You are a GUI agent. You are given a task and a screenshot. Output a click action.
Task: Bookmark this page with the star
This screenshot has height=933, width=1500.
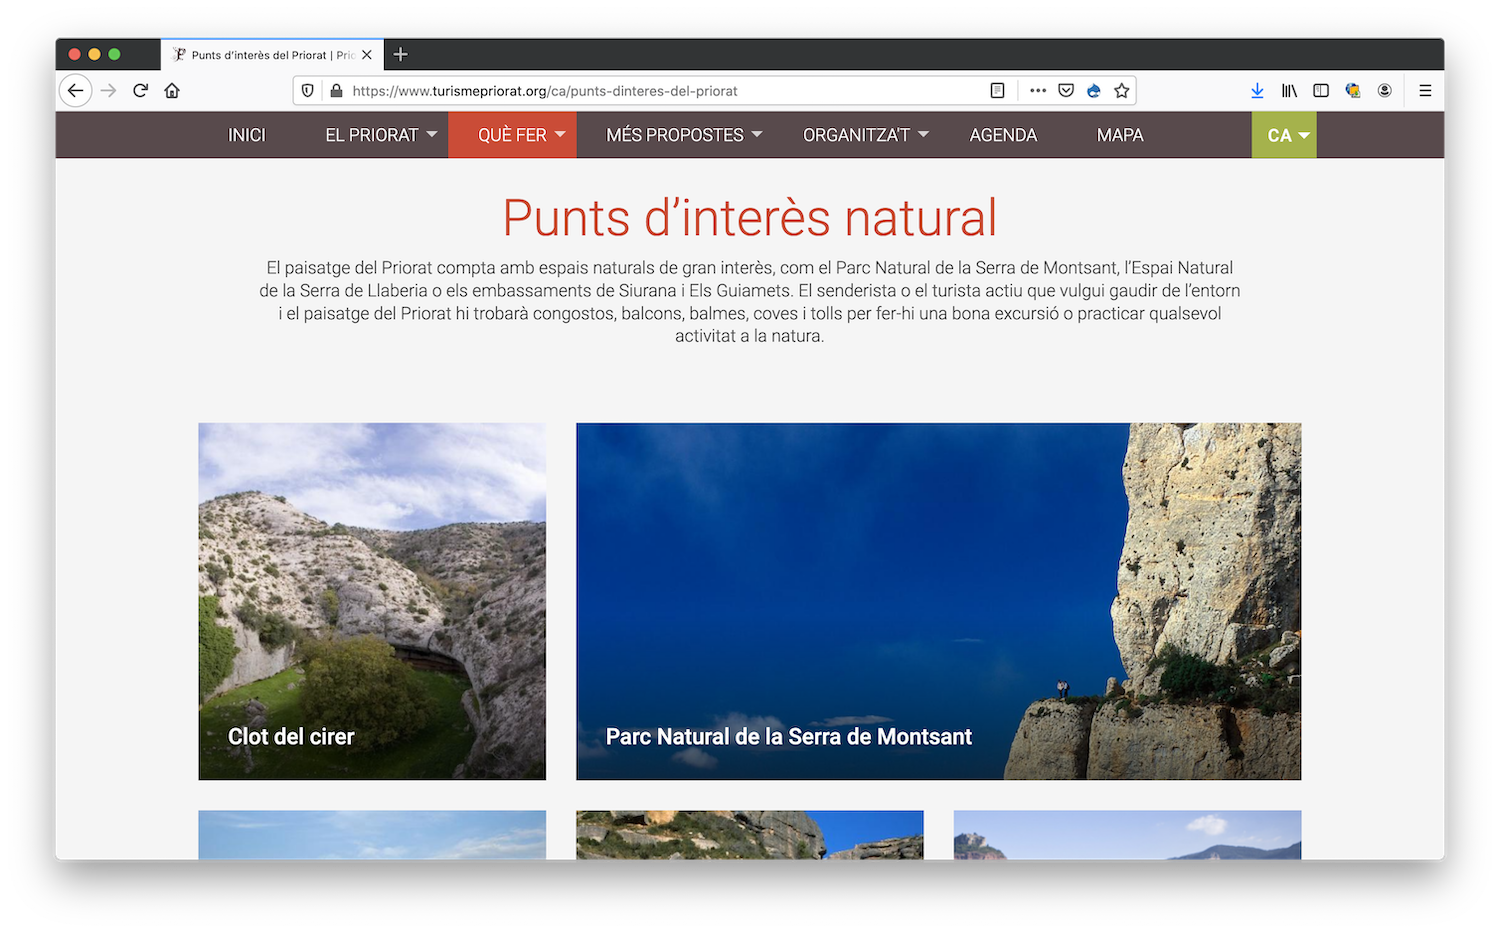(1122, 91)
